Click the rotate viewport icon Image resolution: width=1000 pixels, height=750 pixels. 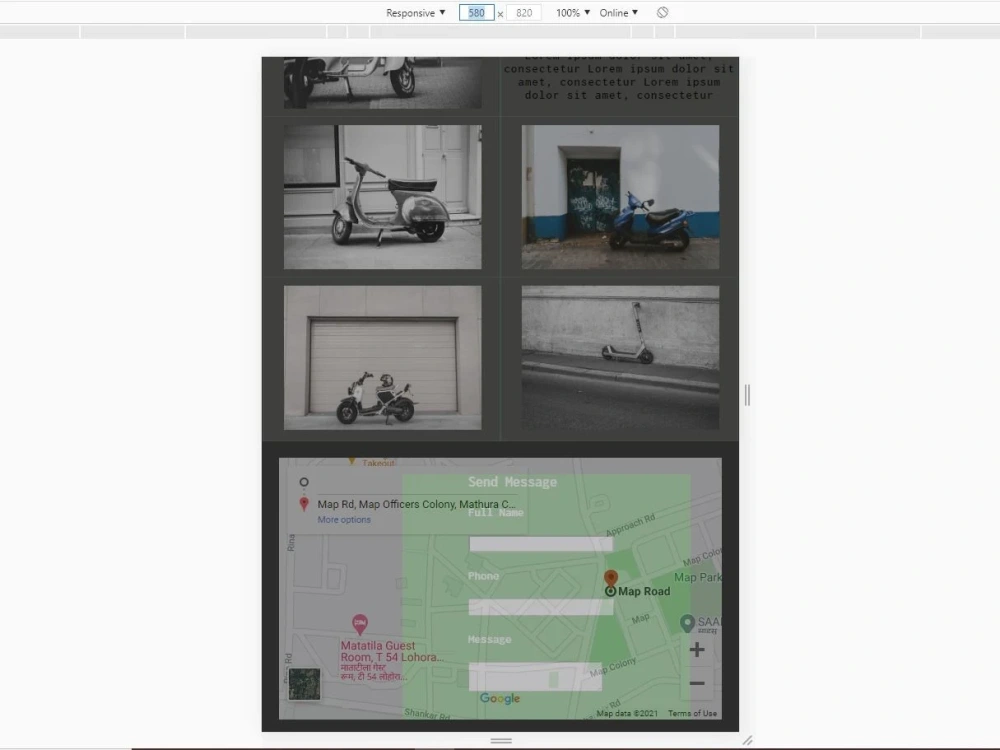coord(663,12)
